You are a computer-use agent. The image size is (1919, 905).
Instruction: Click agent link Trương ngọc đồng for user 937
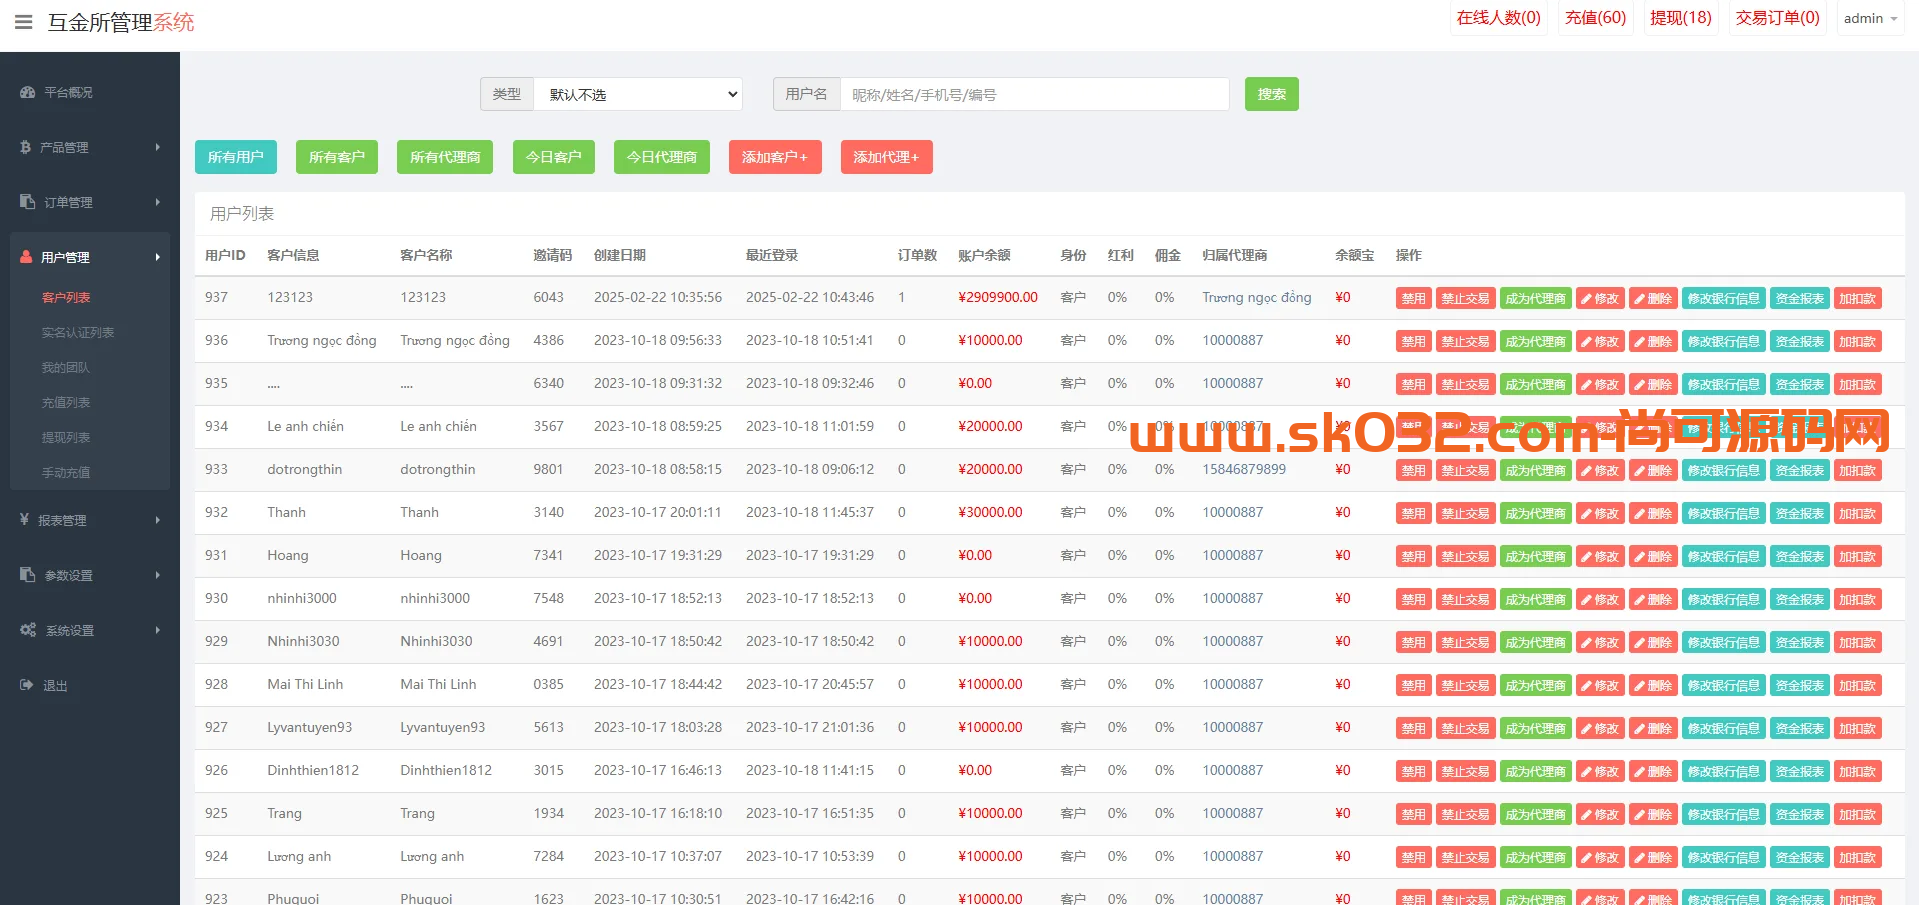1256,298
